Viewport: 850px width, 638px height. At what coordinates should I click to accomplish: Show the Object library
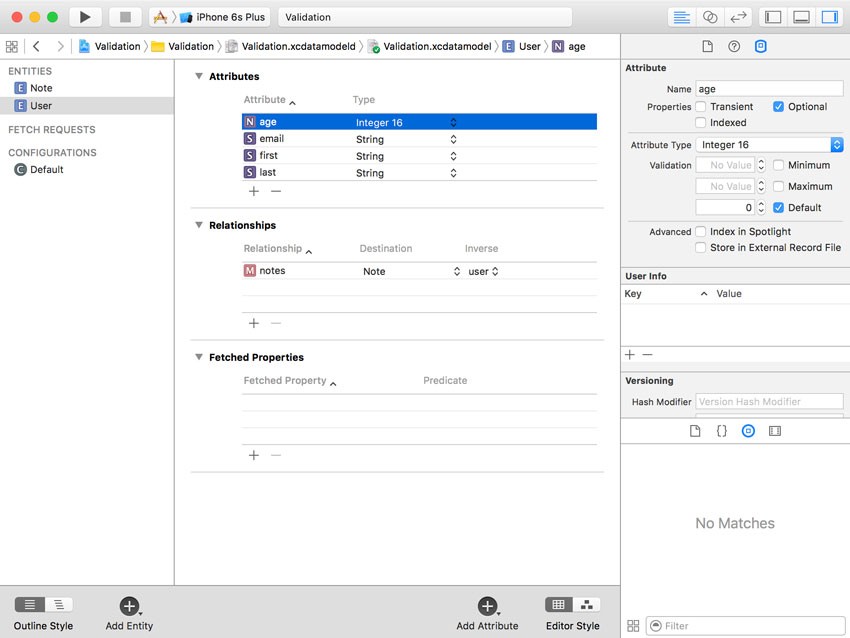748,431
